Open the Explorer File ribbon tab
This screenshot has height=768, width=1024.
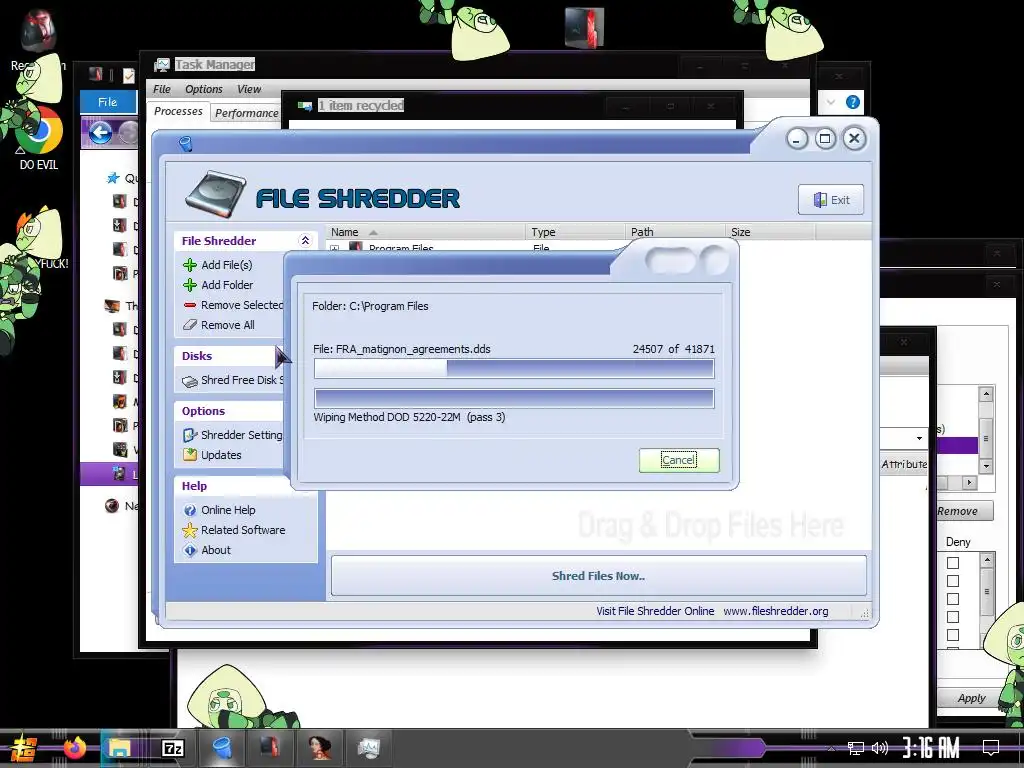tap(108, 102)
